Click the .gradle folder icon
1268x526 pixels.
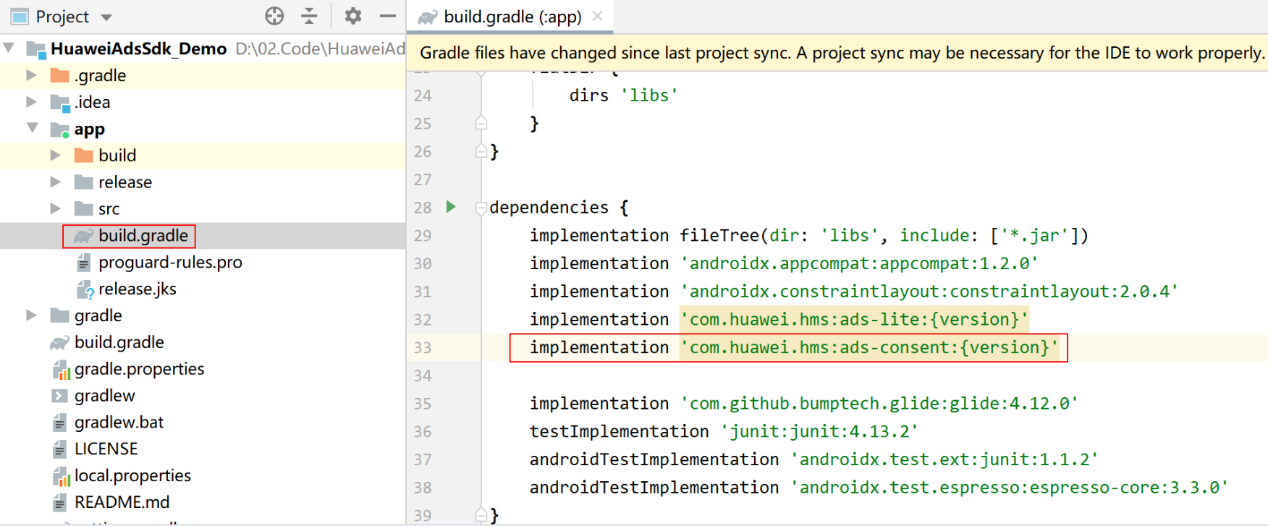point(60,75)
